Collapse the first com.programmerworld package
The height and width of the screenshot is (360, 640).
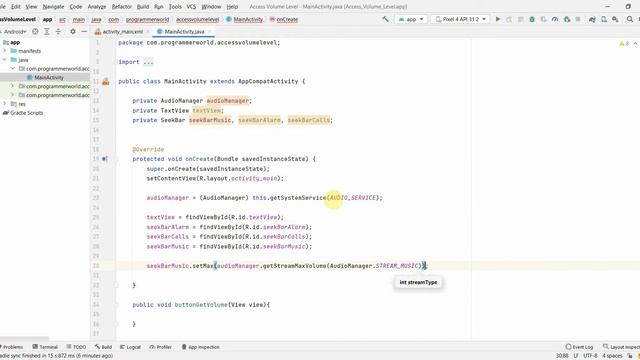[x=13, y=69]
